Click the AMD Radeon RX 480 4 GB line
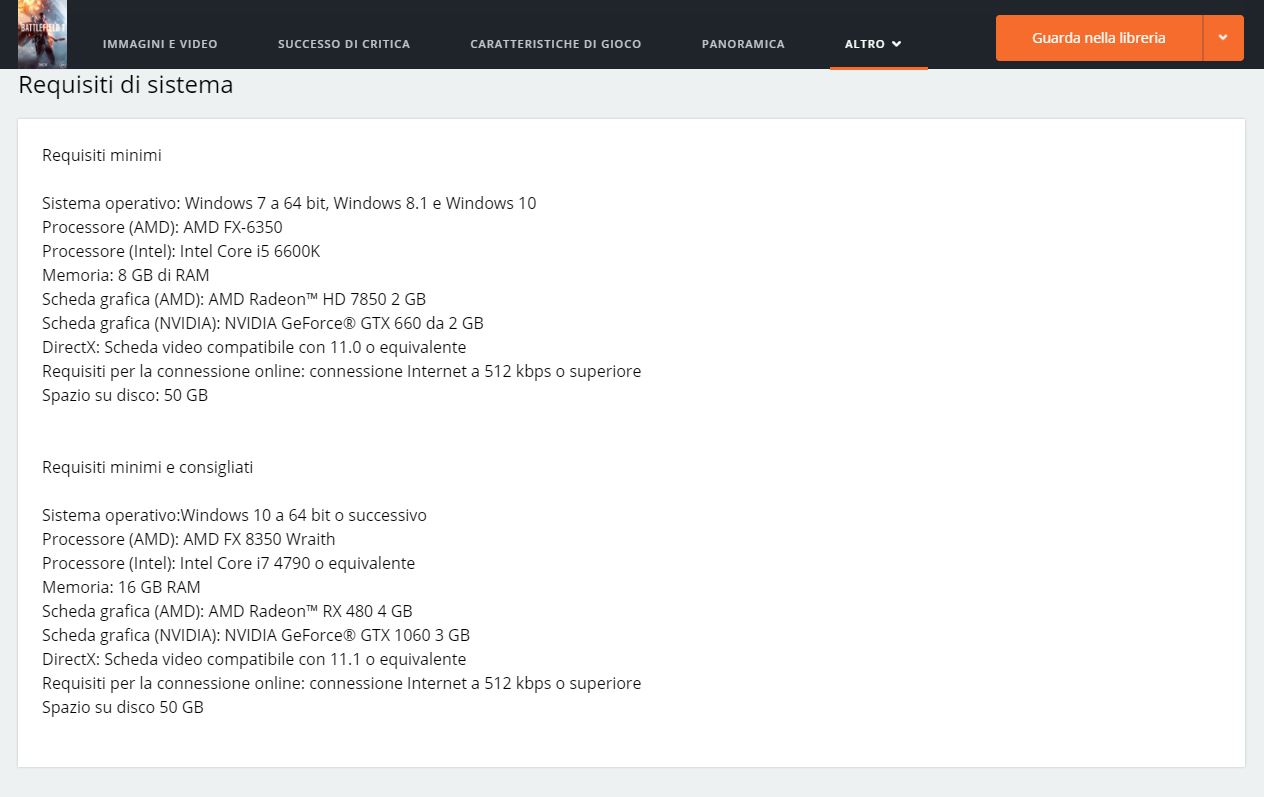1264x797 pixels. point(227,611)
